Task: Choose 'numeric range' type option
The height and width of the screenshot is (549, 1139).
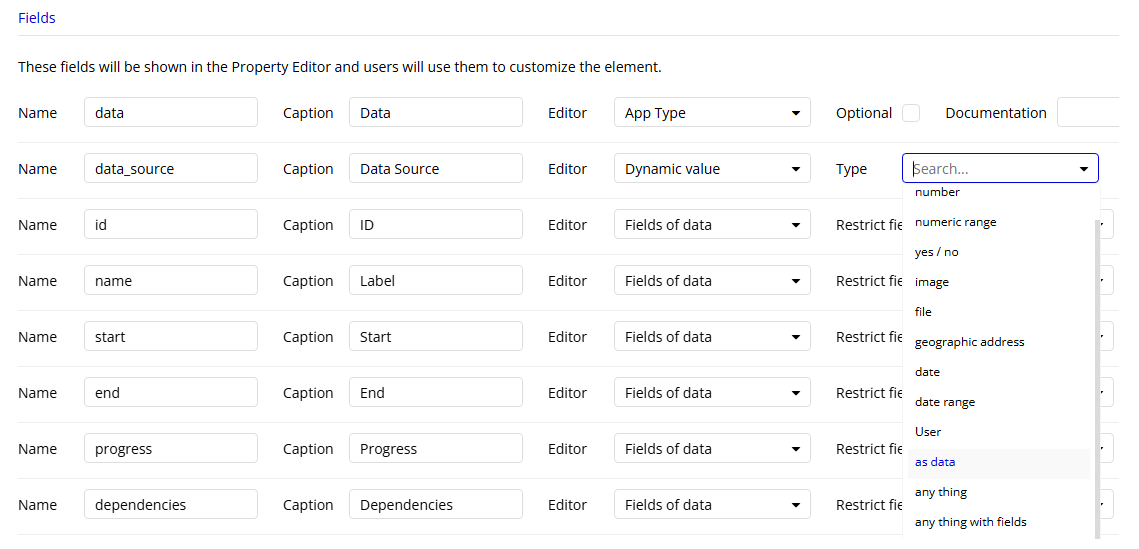Action: [955, 222]
